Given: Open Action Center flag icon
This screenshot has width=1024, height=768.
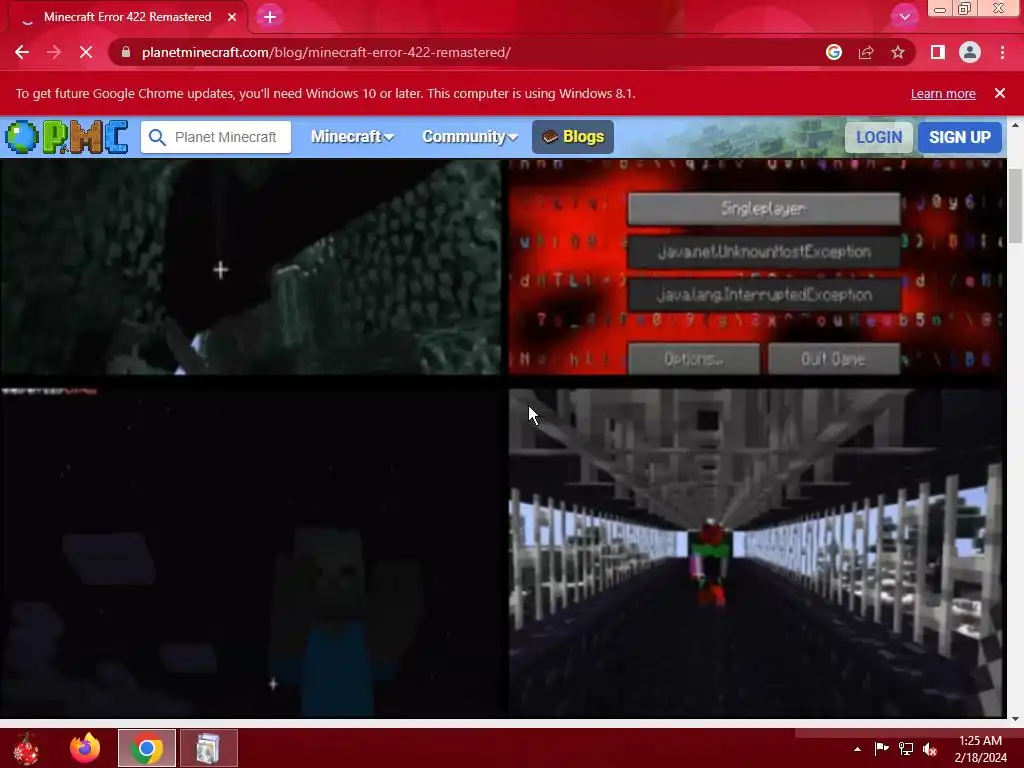Looking at the screenshot, I should click(x=881, y=749).
